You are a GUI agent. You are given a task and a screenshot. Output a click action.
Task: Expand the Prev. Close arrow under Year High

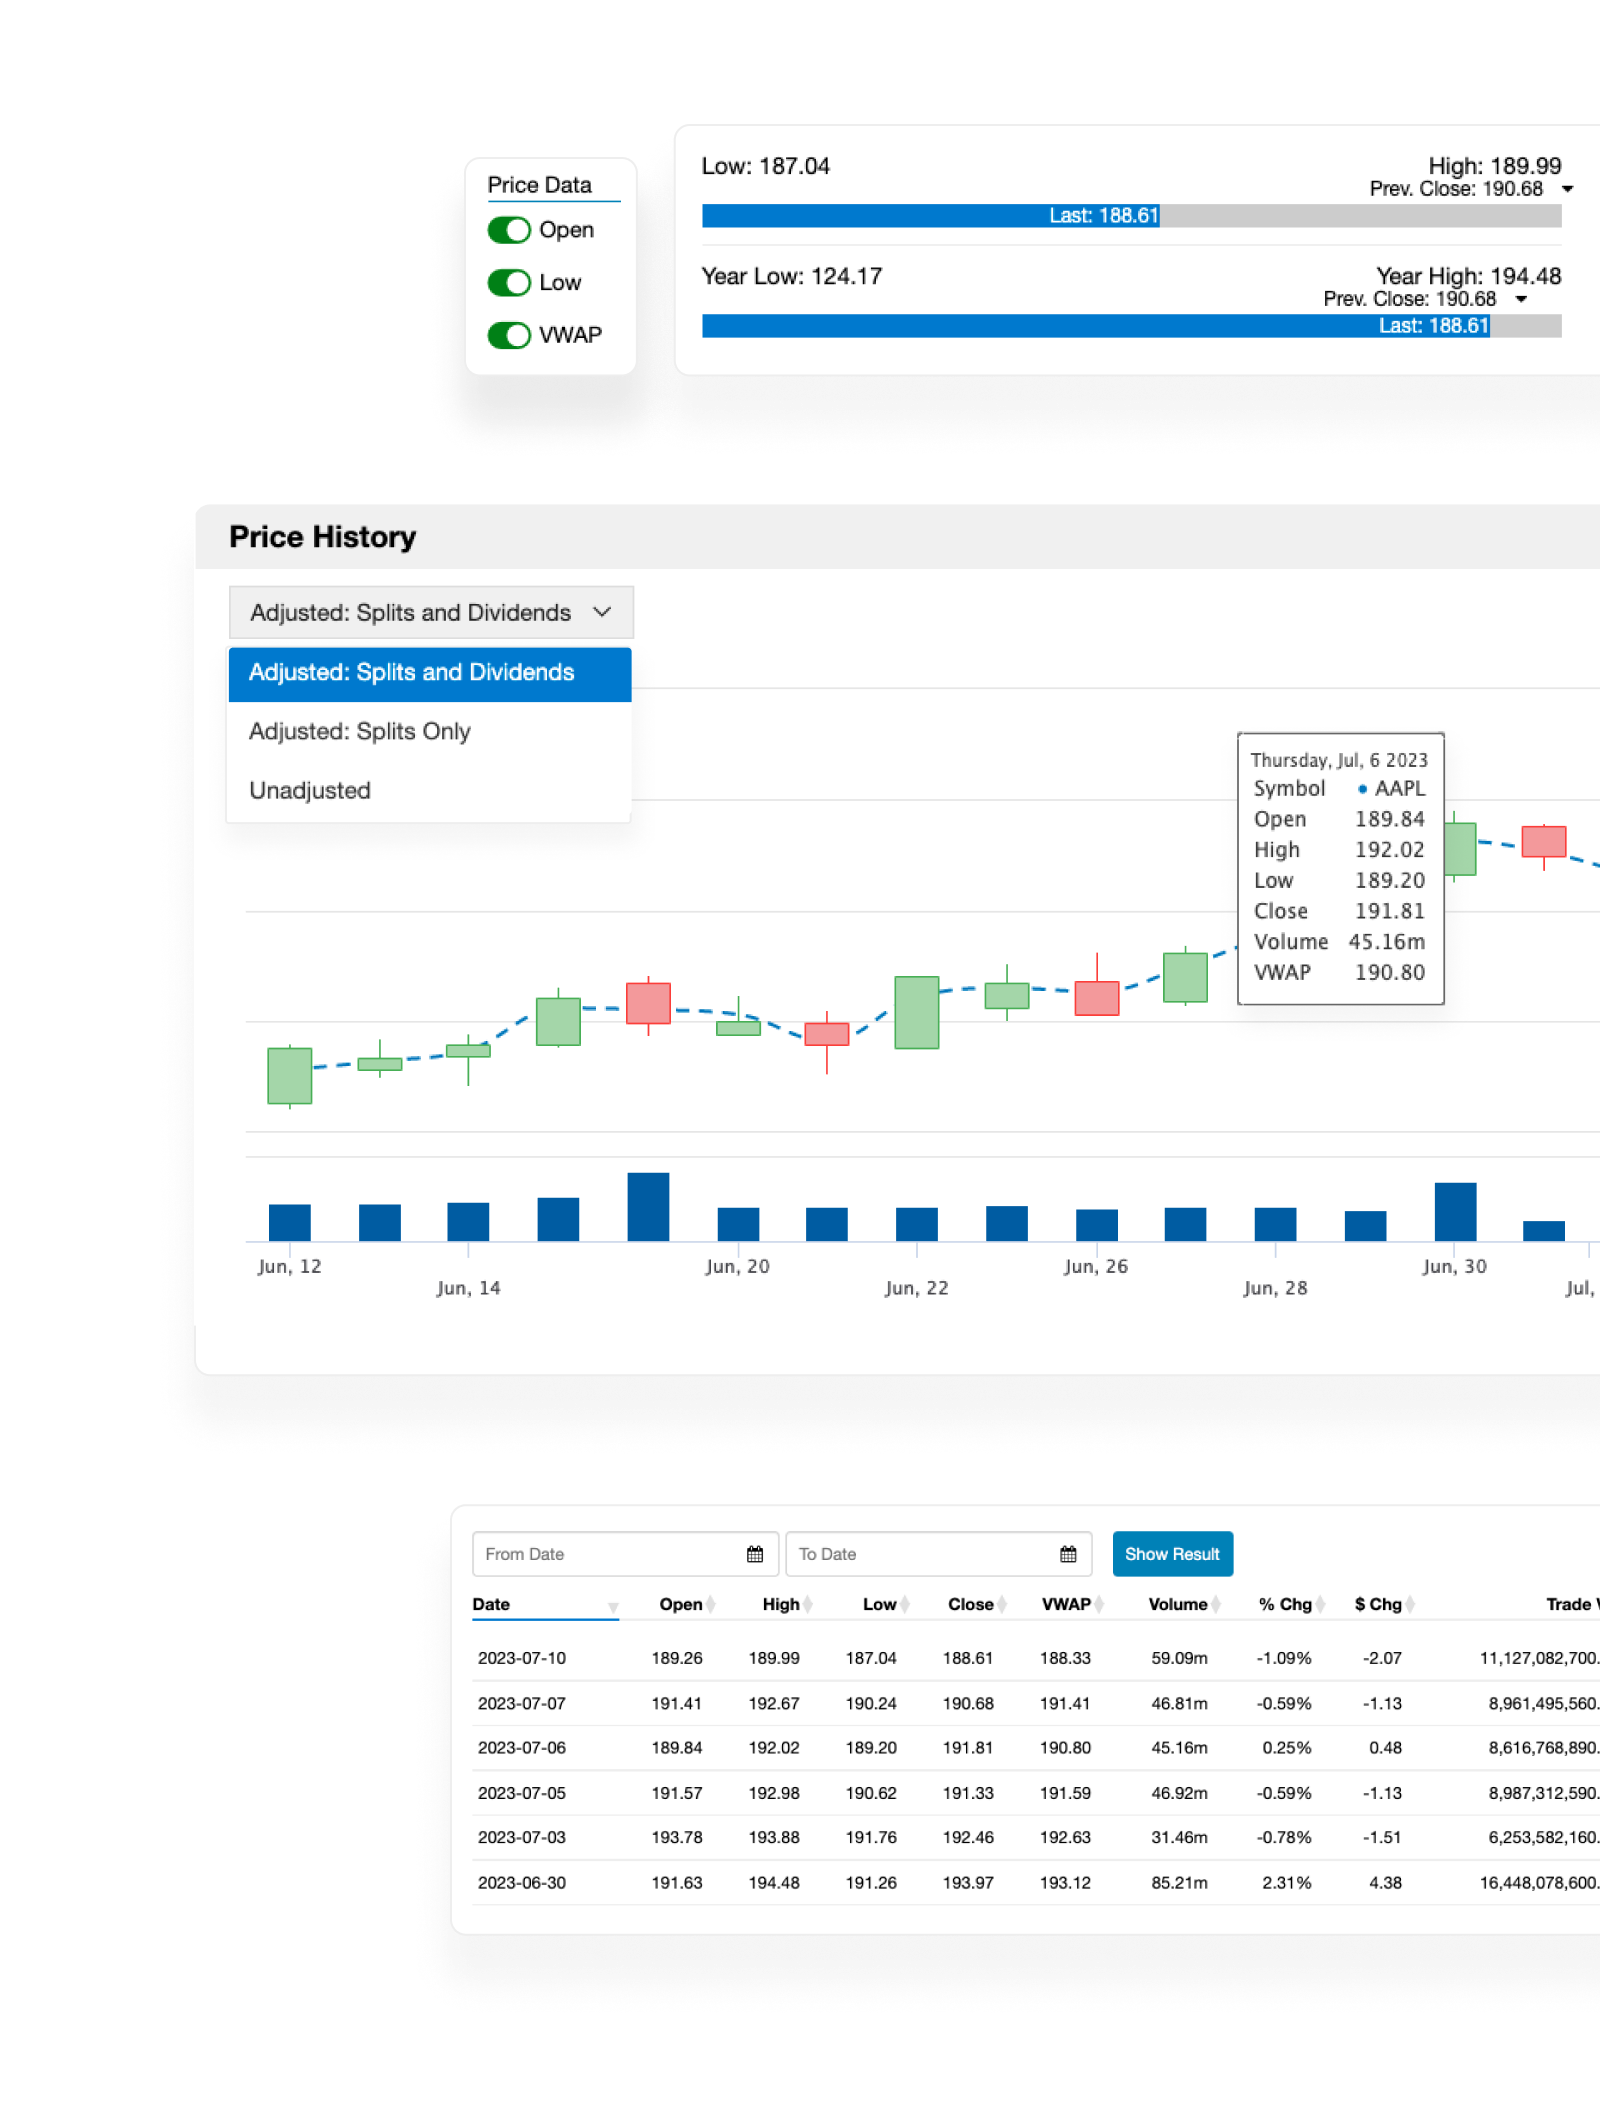1521,299
